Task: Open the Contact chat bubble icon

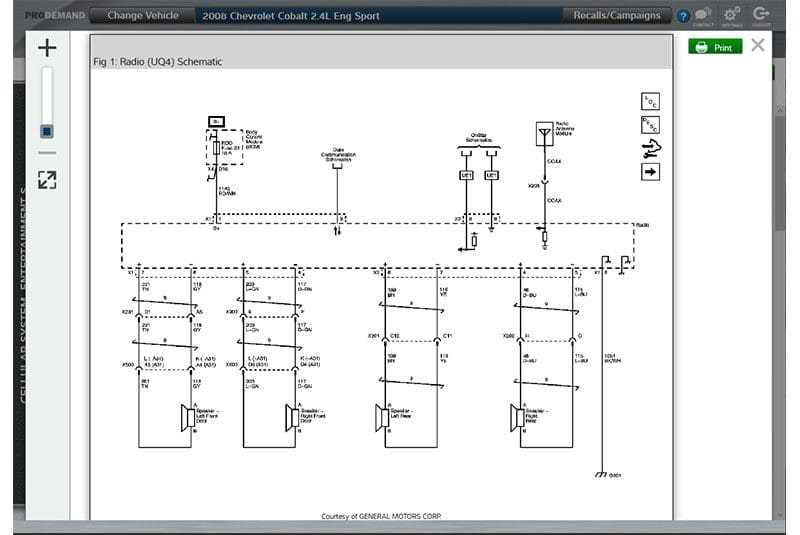Action: click(703, 15)
